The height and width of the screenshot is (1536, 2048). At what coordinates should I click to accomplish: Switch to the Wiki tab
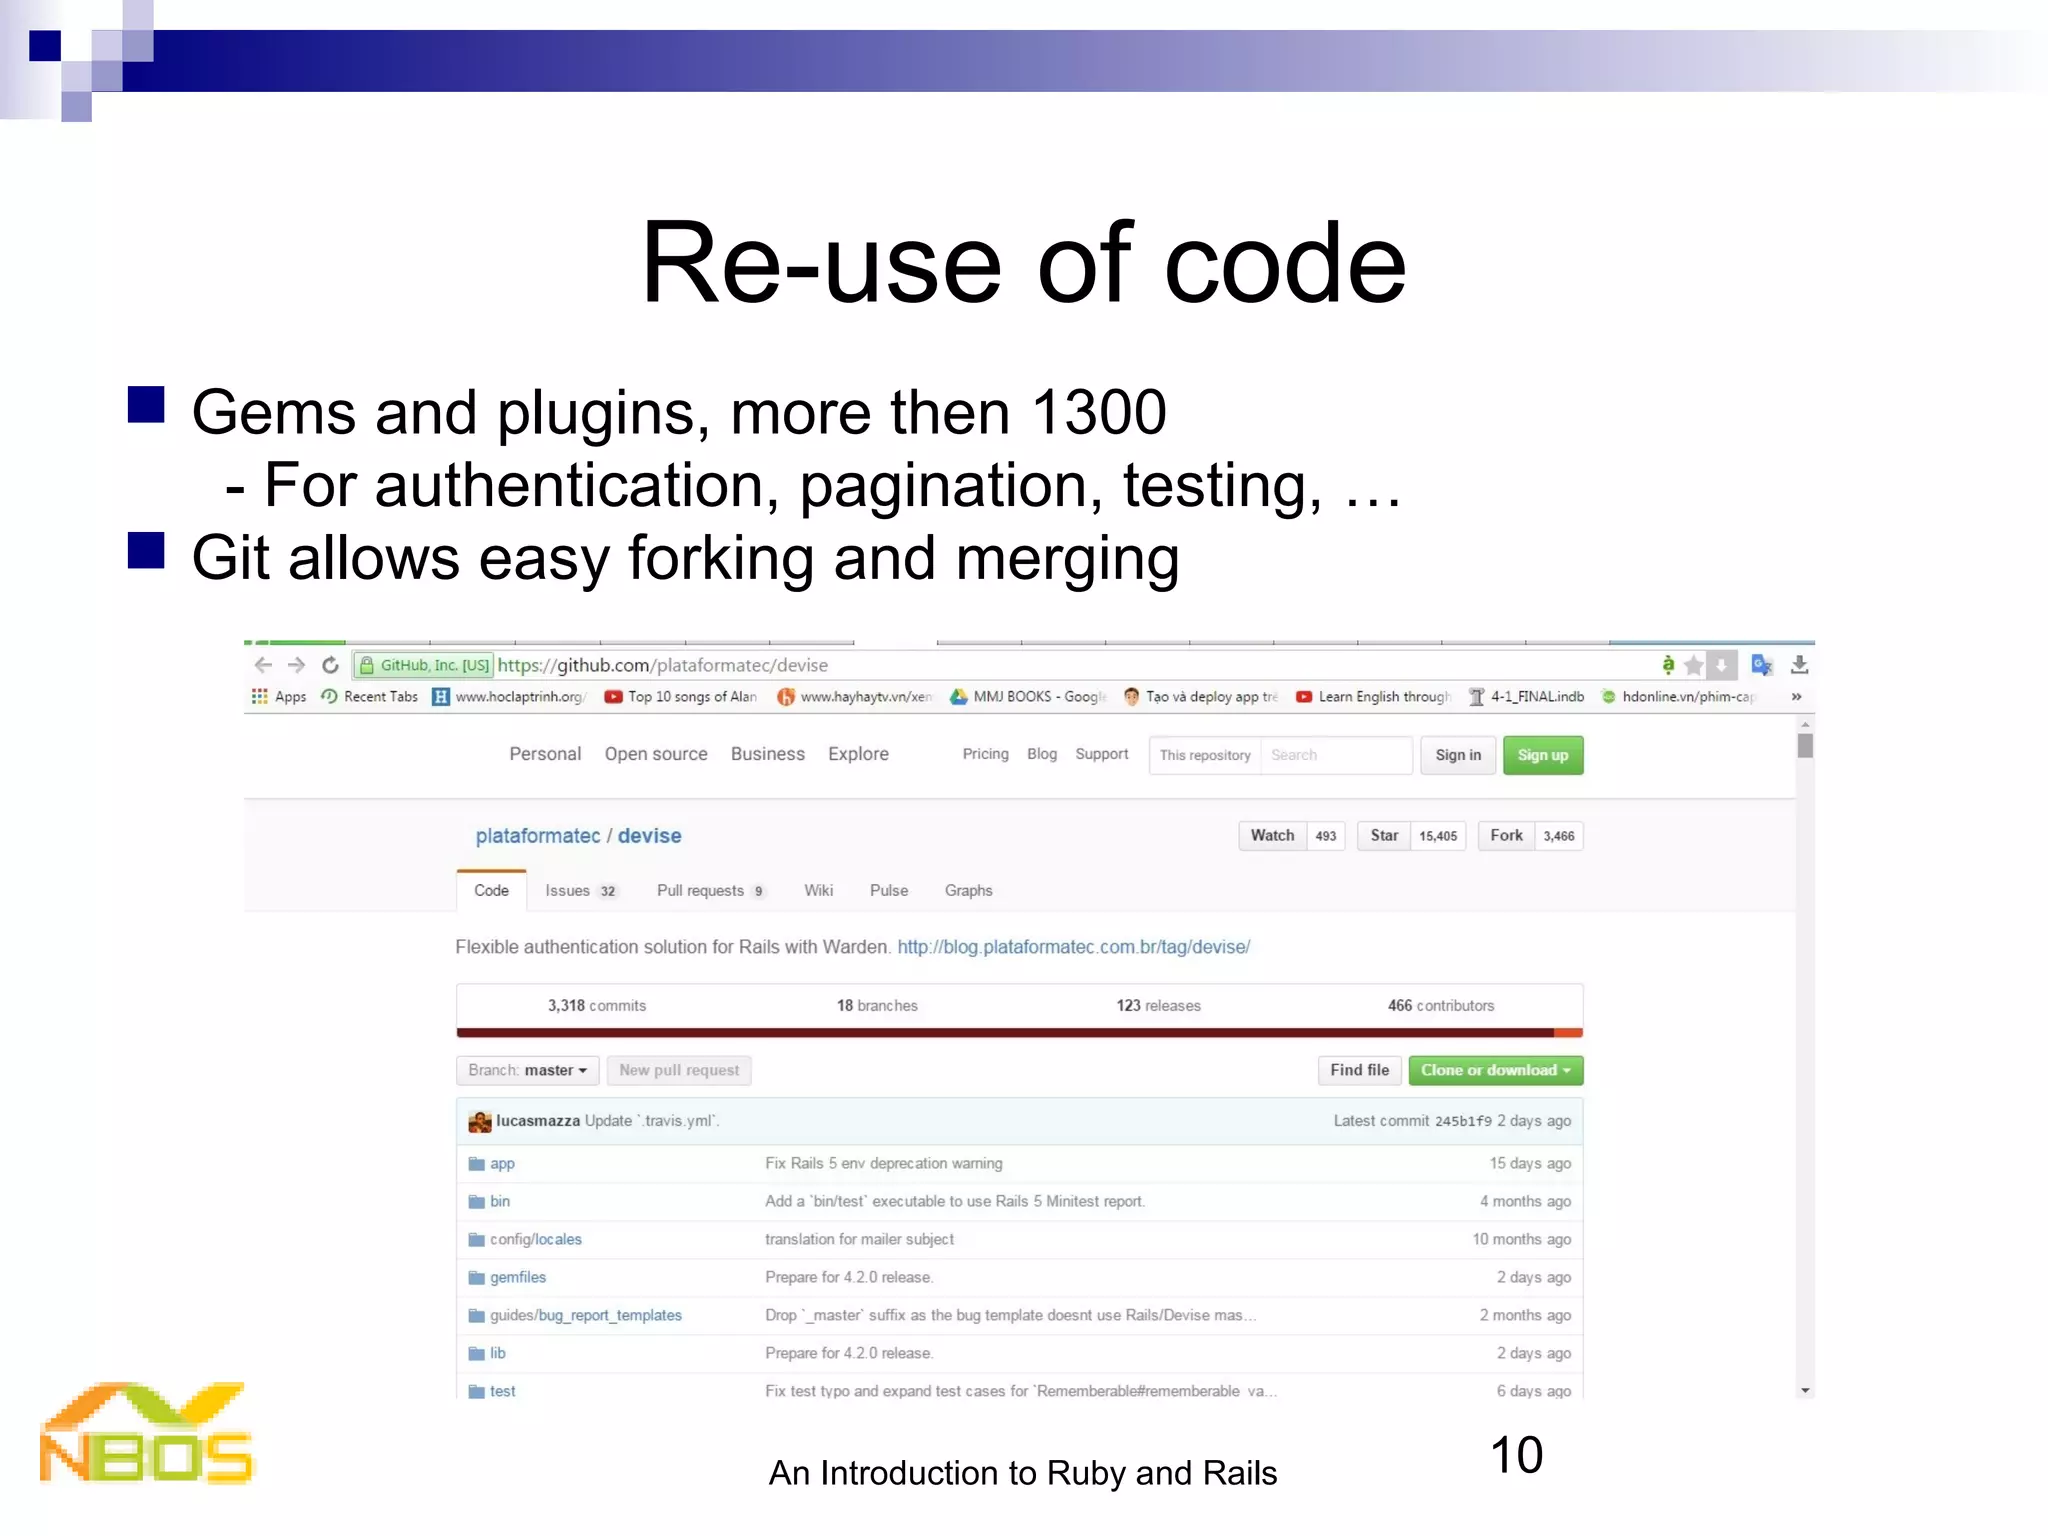click(x=818, y=891)
